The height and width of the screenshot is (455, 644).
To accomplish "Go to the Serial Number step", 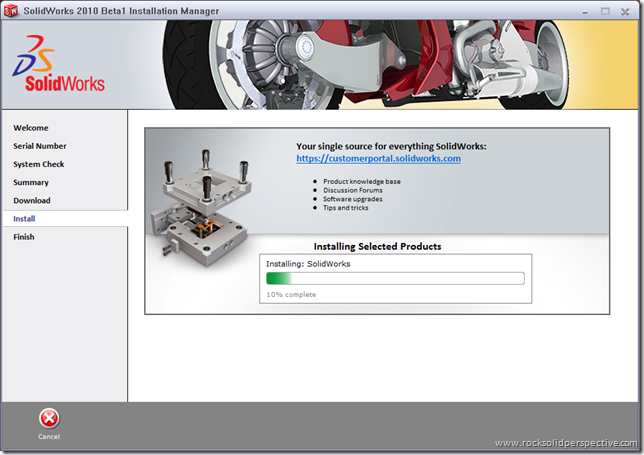I will 40,146.
